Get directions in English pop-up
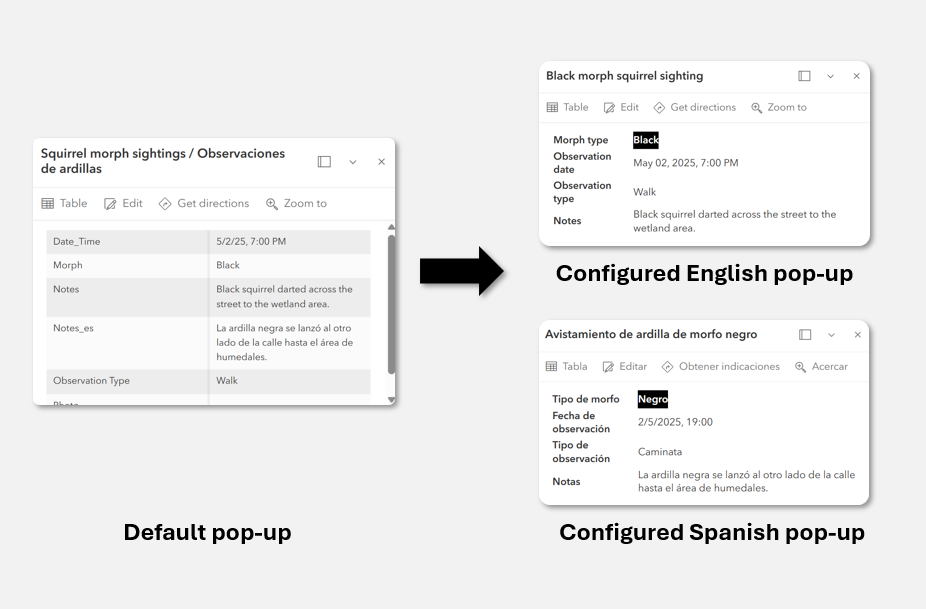Viewport: 926px width, 609px height. pyautogui.click(x=695, y=107)
